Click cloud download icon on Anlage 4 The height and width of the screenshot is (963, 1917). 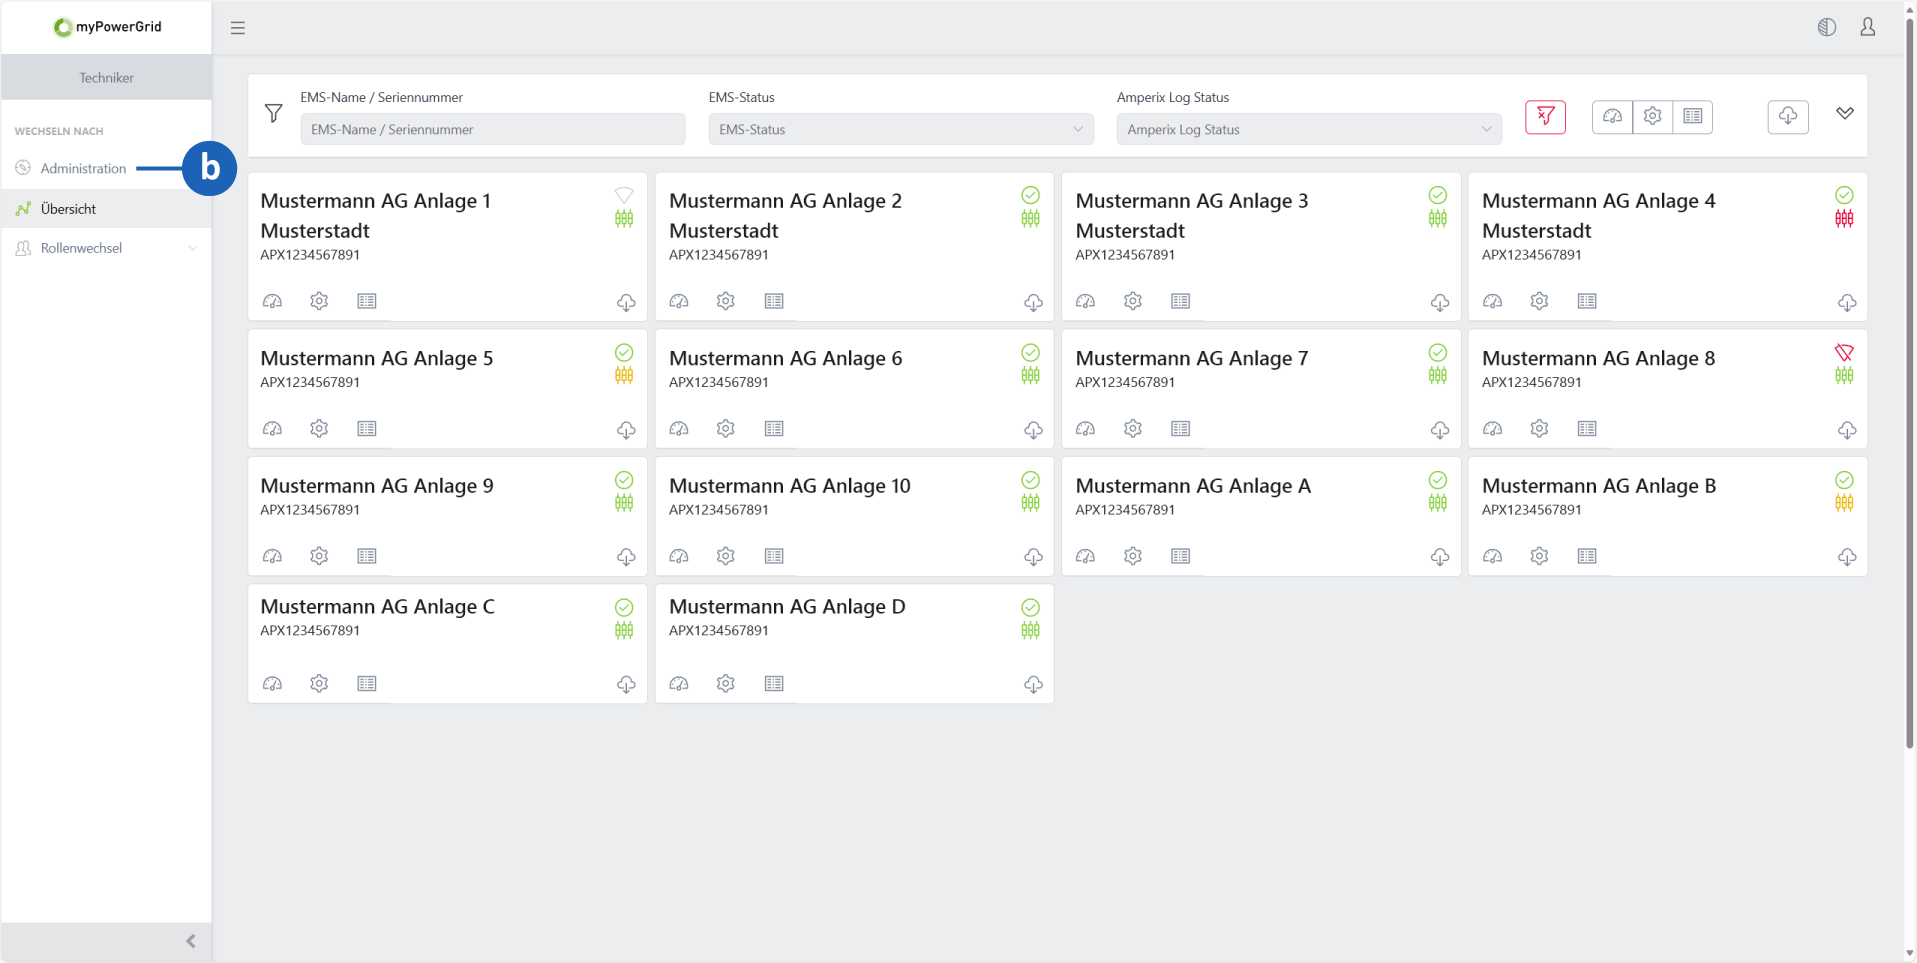point(1846,302)
